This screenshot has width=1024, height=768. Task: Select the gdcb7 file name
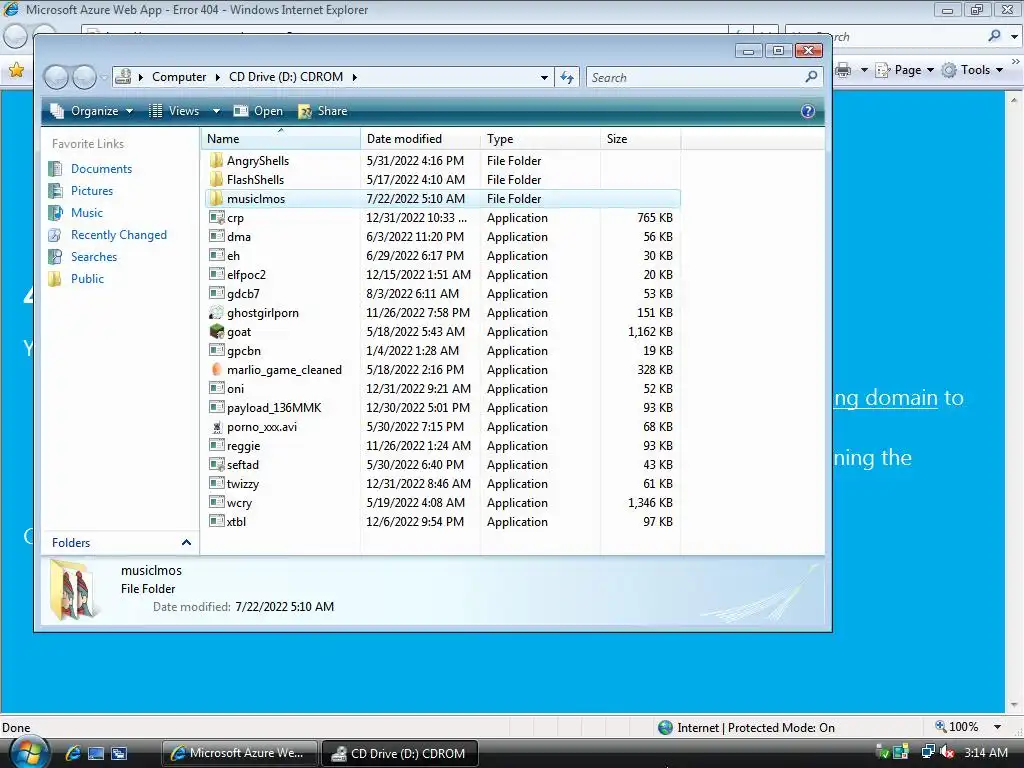(243, 294)
